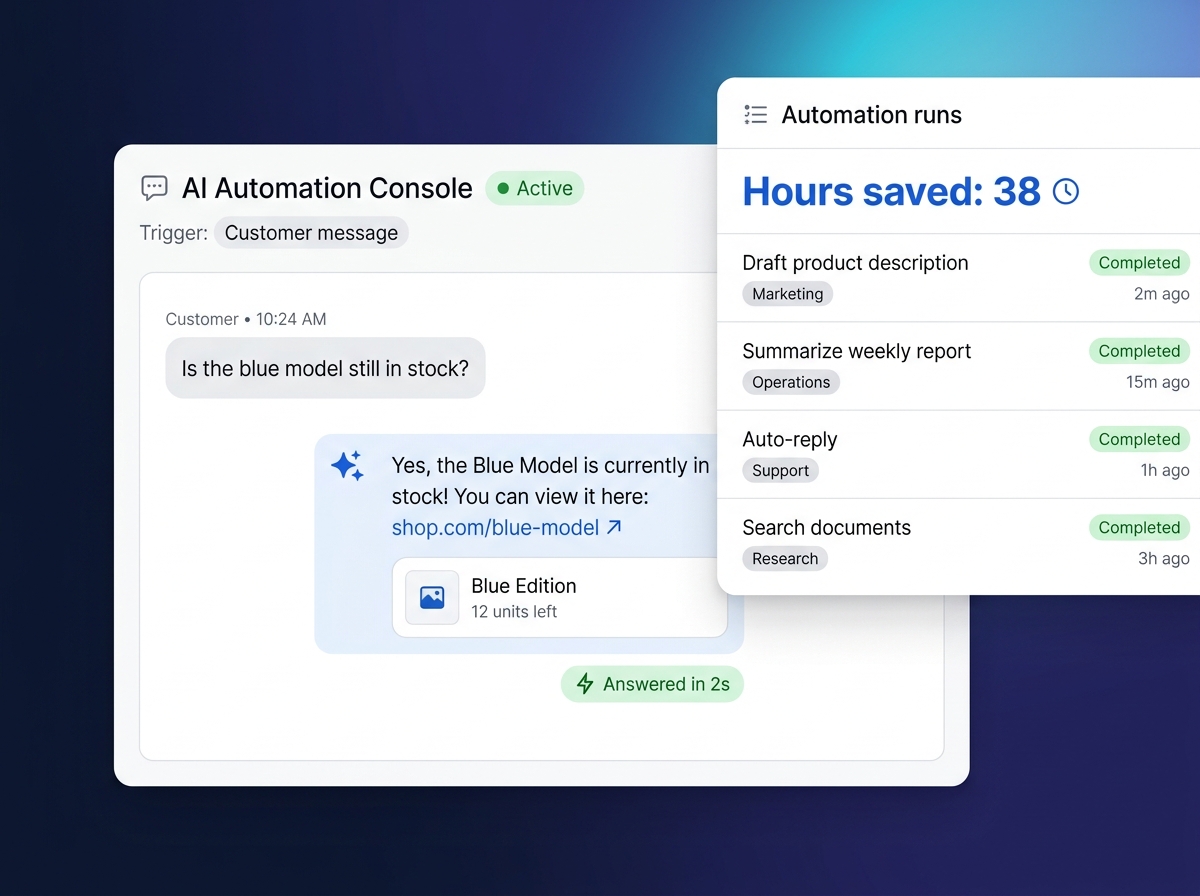
Task: Click the Hours saved: 38 heading
Action: [891, 191]
